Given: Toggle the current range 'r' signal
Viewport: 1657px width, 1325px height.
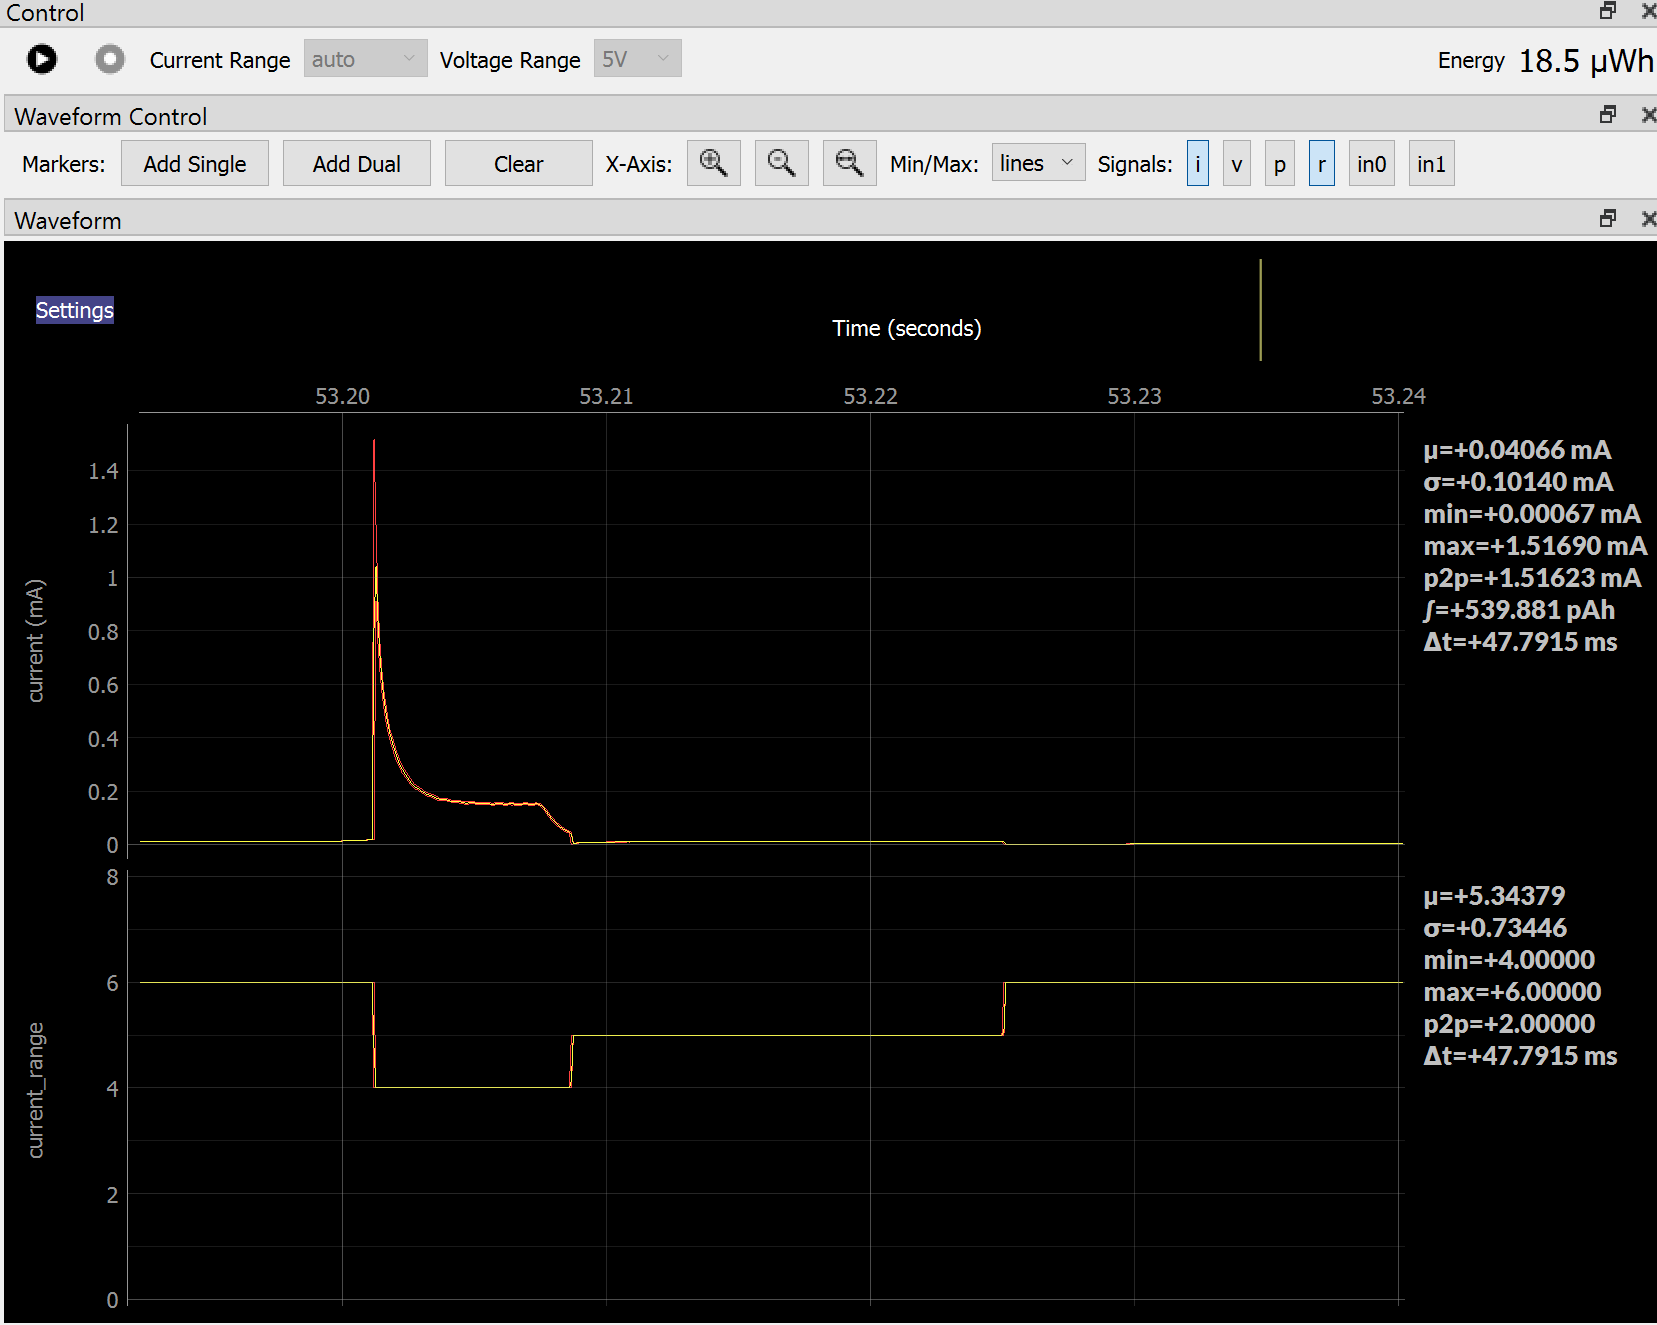Looking at the screenshot, I should click(1321, 164).
